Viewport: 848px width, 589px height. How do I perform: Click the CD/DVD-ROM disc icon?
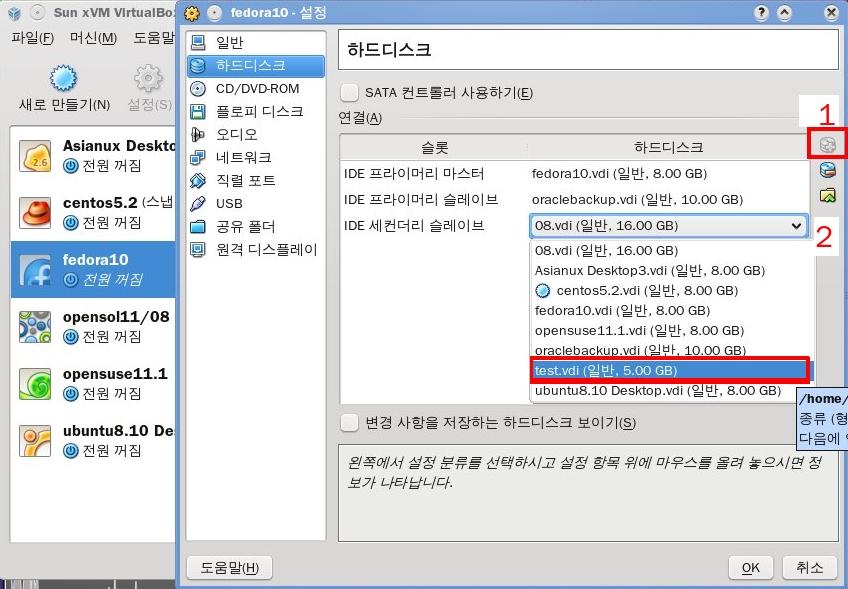coord(198,88)
